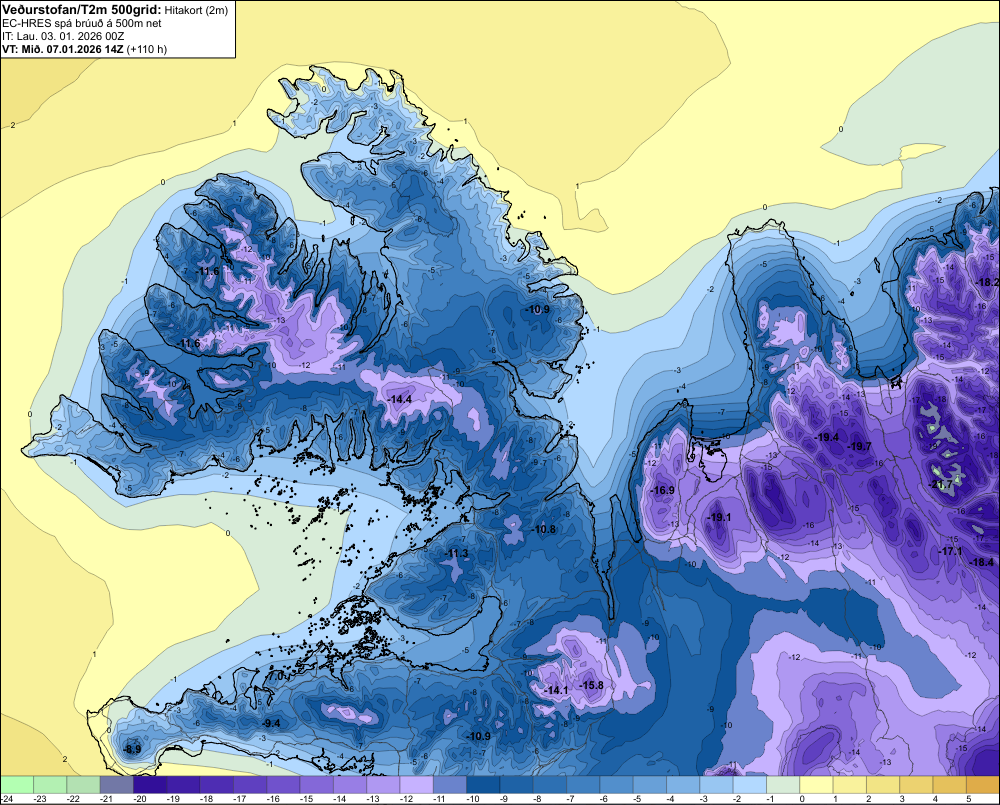Select the 'VT: Mið. 07.01.2026 14Z' valid time

63,49
